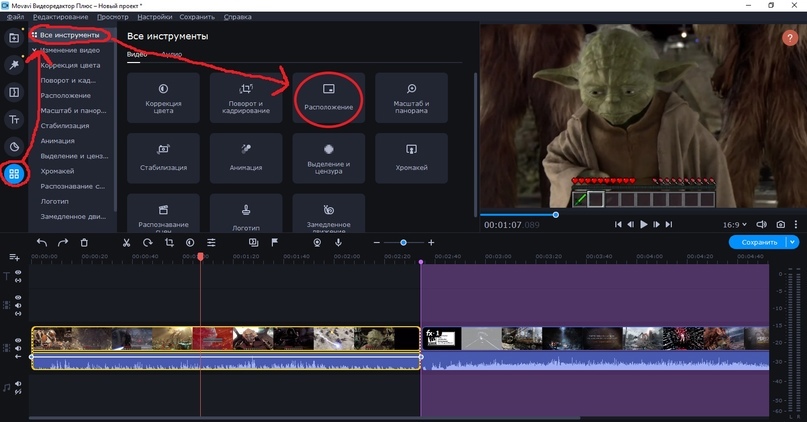Undo the last action

[42, 242]
